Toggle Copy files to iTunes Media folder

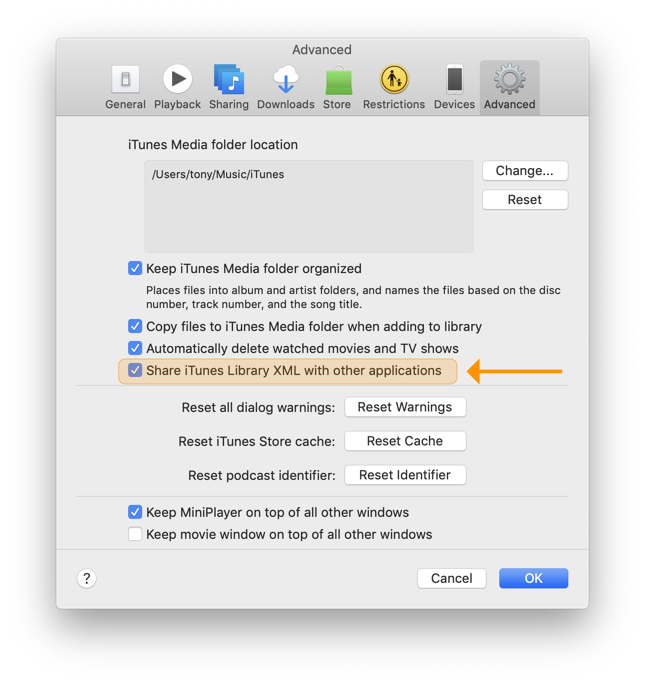coord(135,326)
